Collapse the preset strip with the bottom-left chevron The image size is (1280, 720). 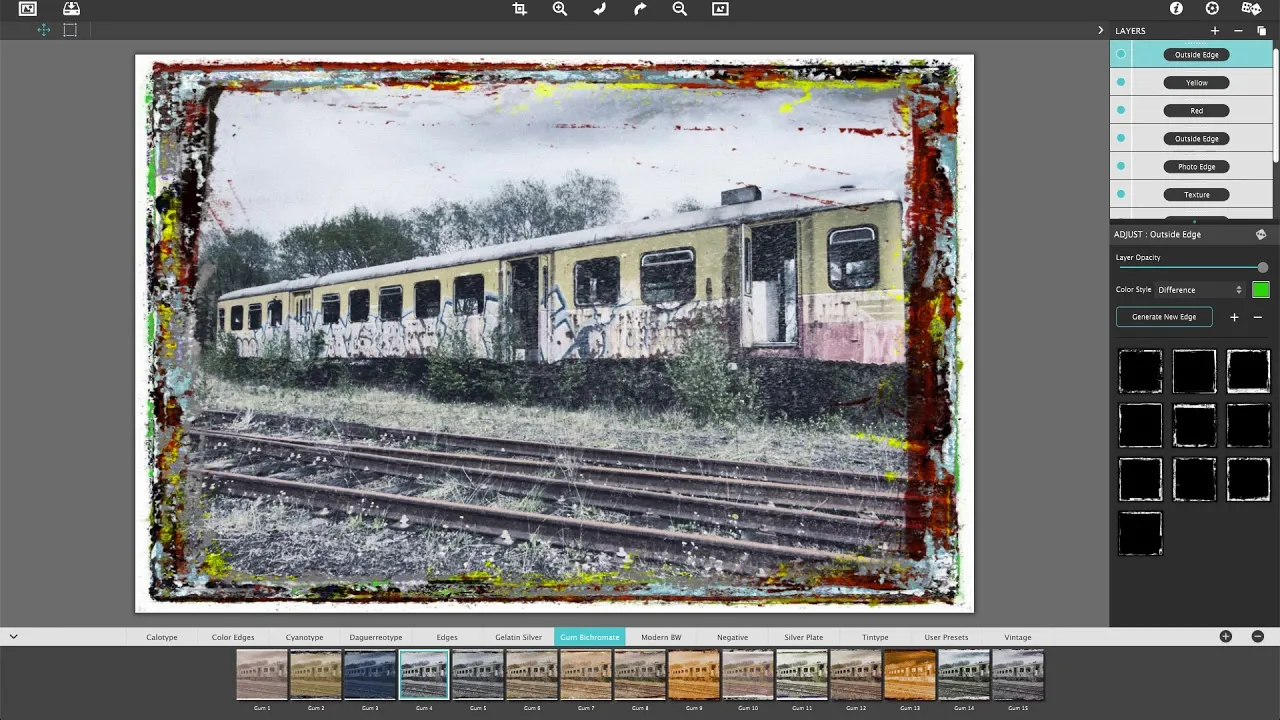tap(13, 636)
